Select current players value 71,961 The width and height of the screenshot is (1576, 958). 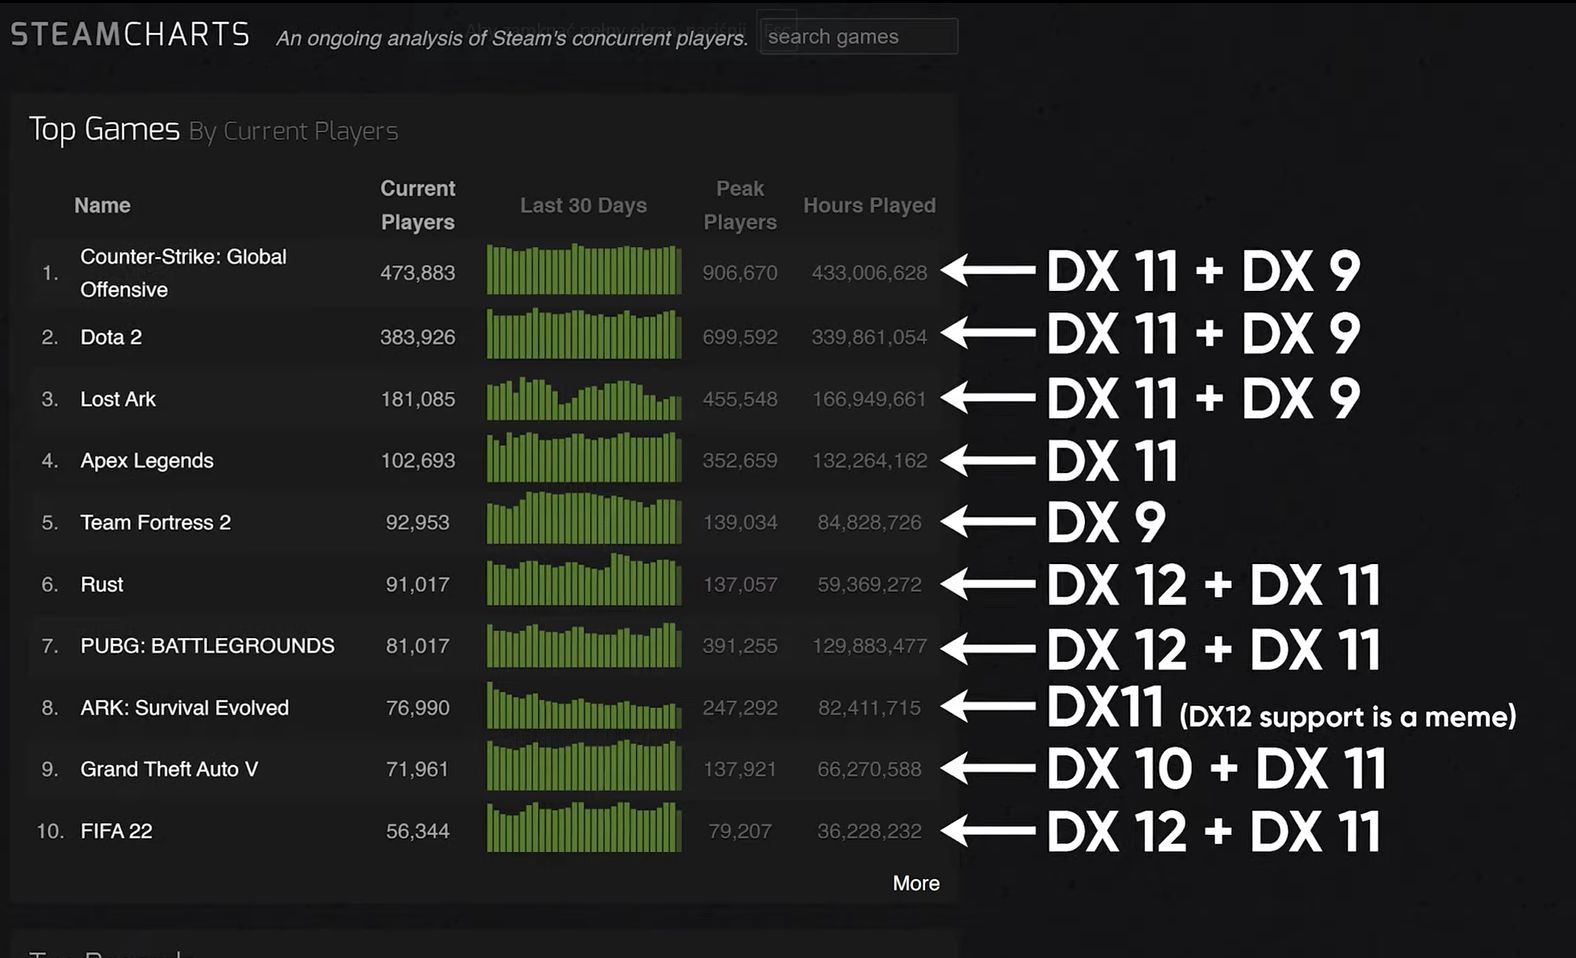(418, 769)
